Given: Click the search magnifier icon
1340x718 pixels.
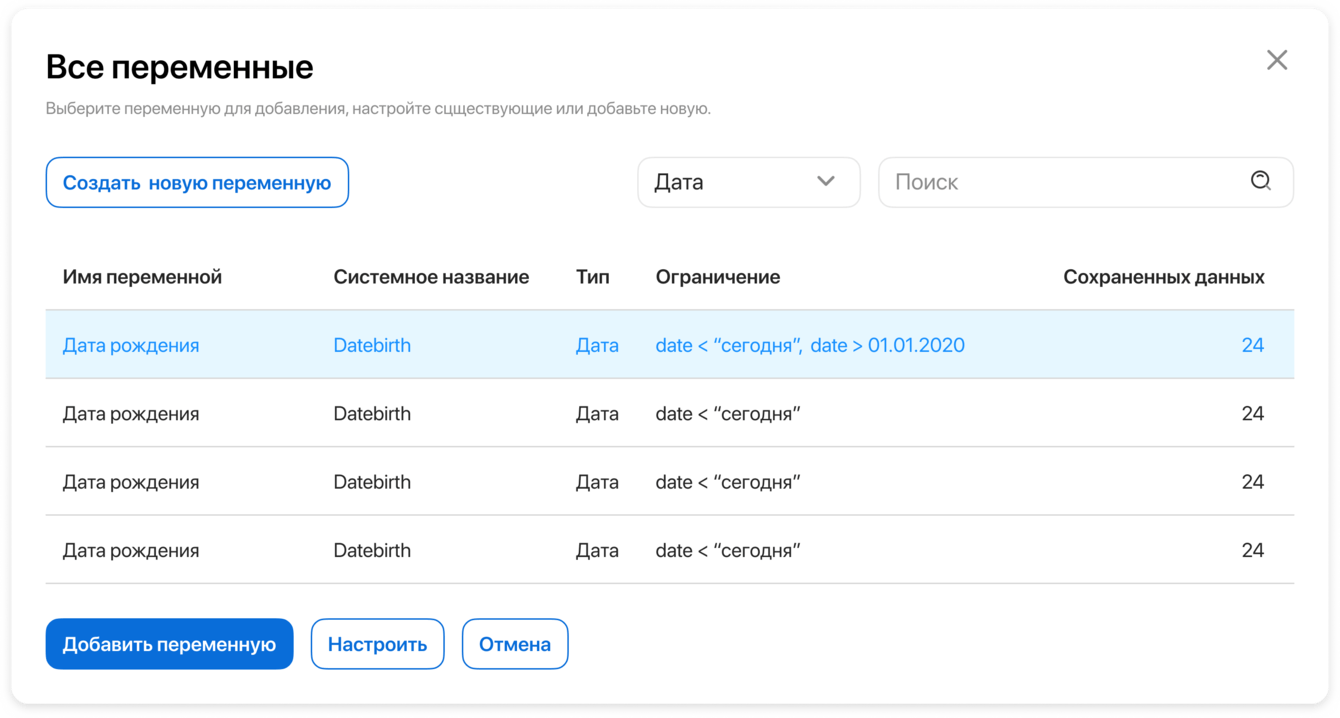Looking at the screenshot, I should (1260, 181).
